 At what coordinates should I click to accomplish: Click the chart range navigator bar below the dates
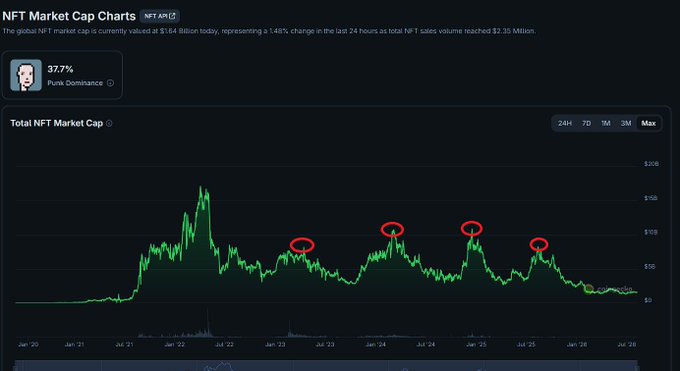(x=326, y=365)
